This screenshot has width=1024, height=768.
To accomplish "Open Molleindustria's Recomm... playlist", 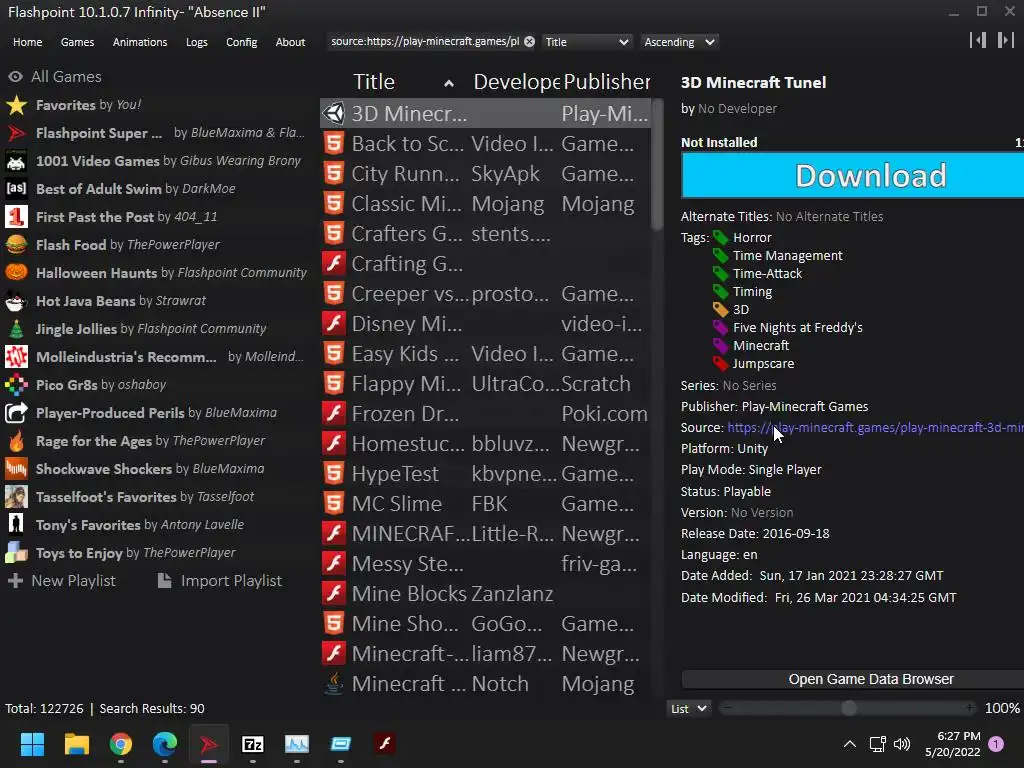I will pos(154,357).
